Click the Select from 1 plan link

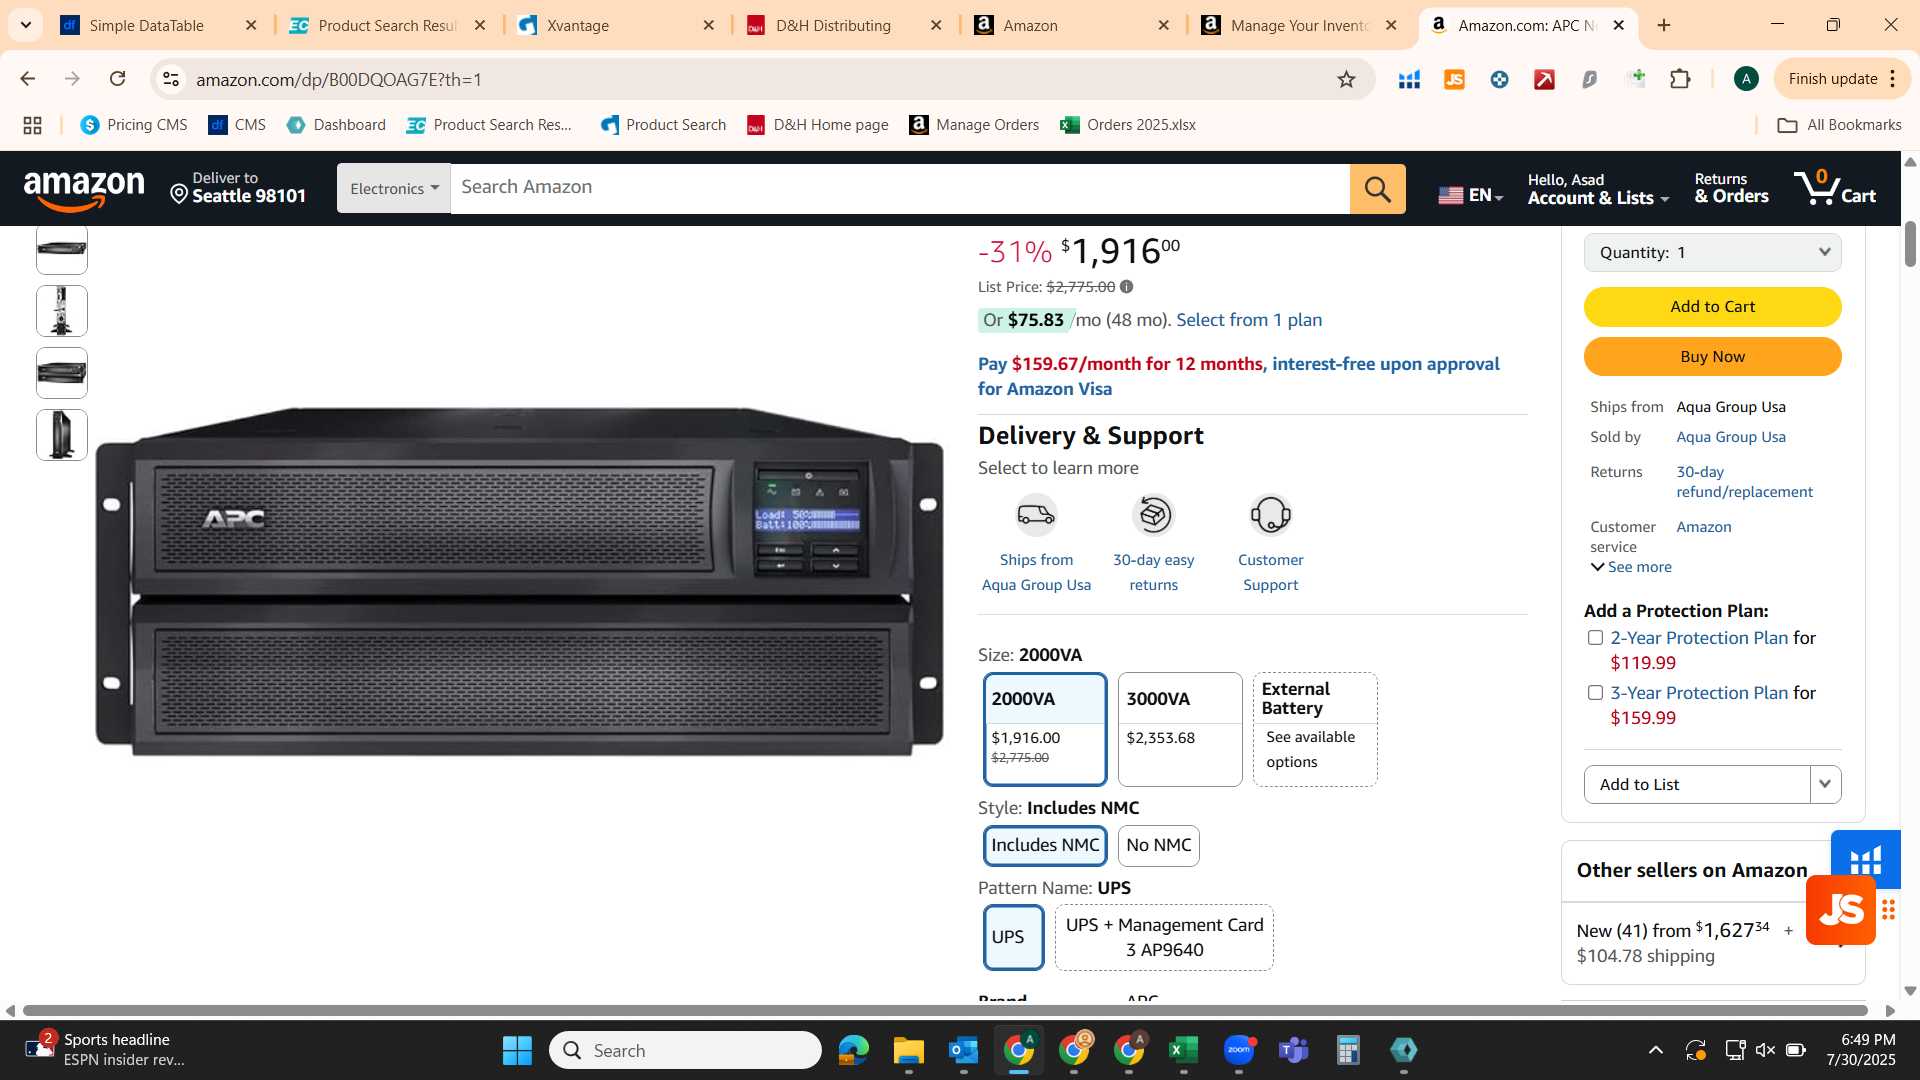[x=1249, y=320]
